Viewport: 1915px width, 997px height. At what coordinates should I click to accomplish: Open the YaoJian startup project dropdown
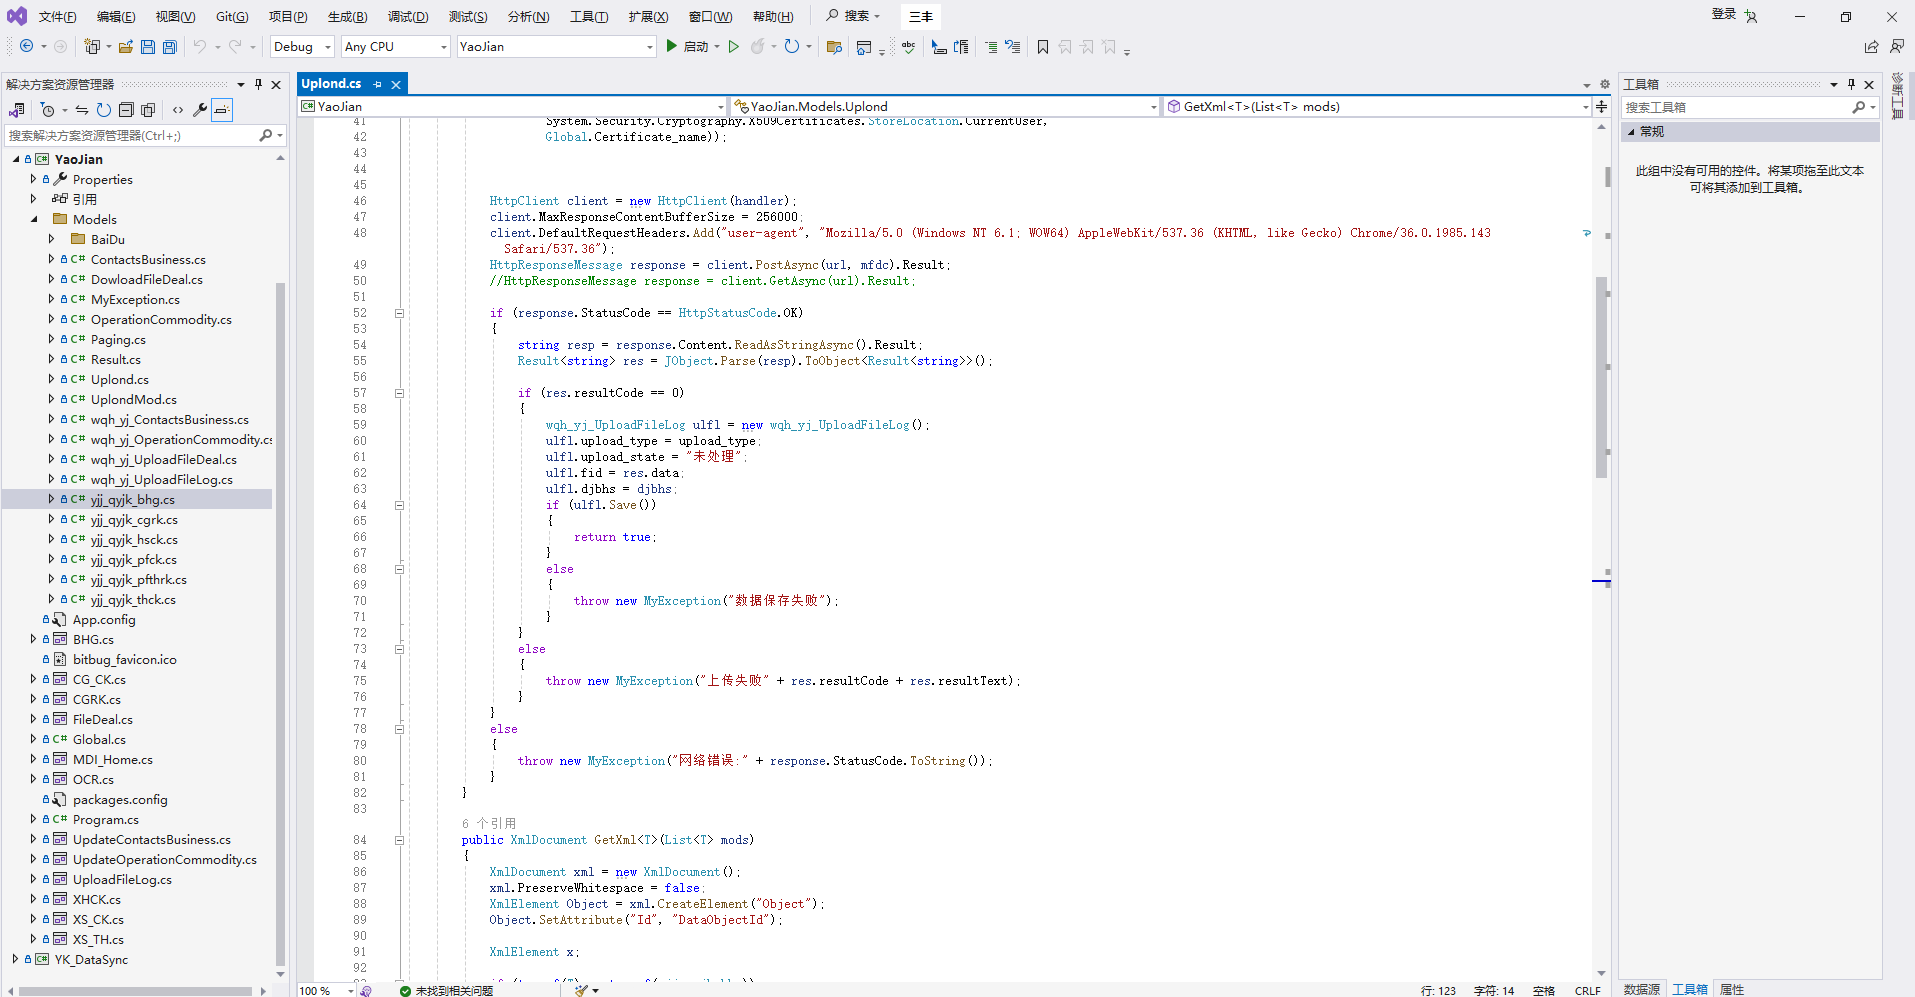tap(556, 46)
